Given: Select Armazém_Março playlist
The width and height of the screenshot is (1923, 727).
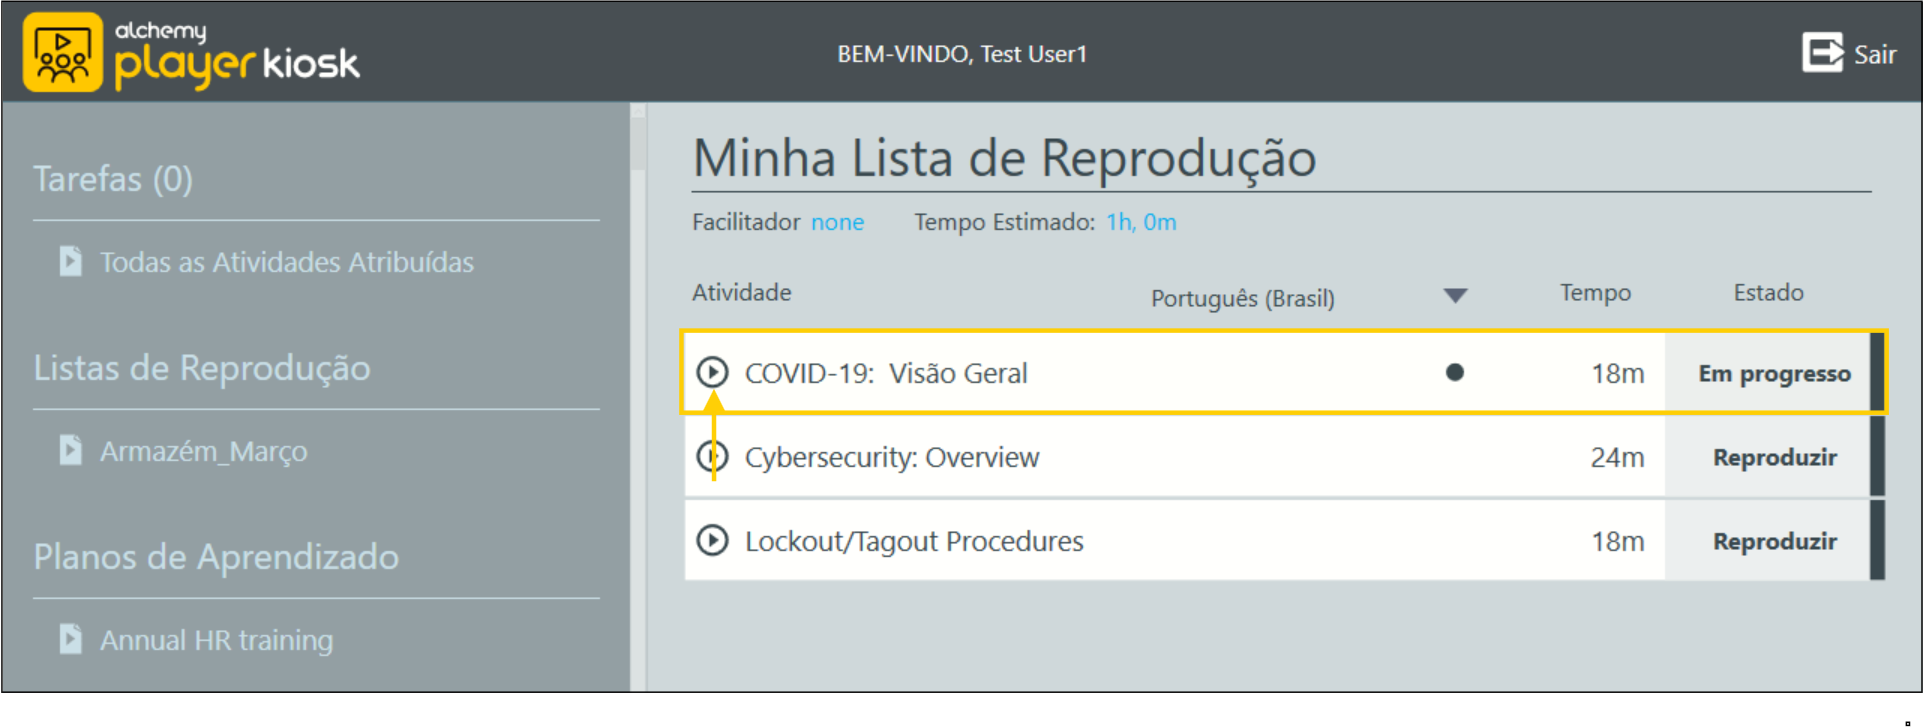Looking at the screenshot, I should point(203,450).
